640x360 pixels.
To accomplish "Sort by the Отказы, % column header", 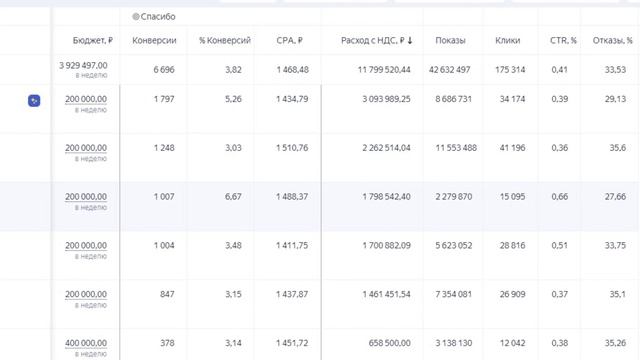I will pos(612,40).
